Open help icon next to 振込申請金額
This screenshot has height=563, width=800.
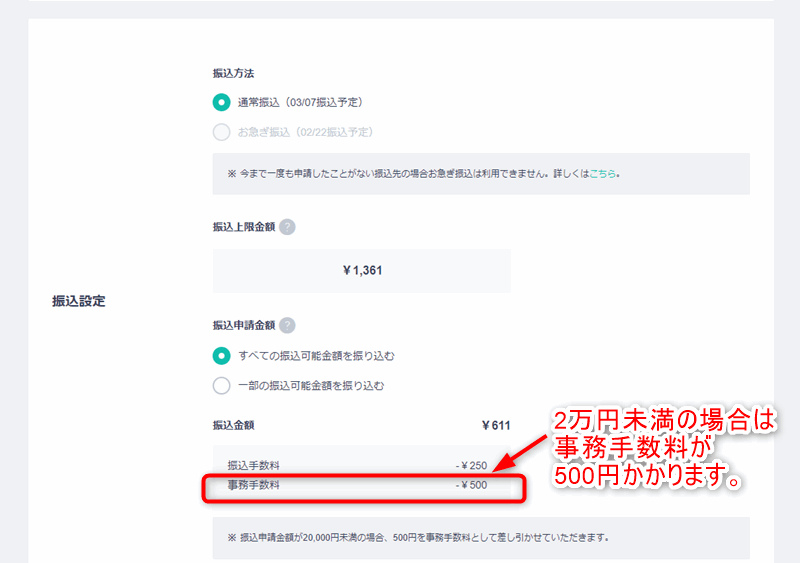click(287, 325)
